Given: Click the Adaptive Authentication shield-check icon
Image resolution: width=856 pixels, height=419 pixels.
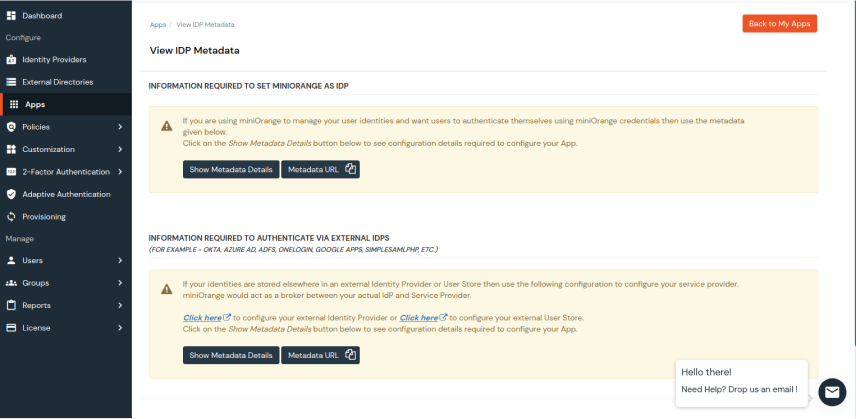Looking at the screenshot, I should point(11,194).
